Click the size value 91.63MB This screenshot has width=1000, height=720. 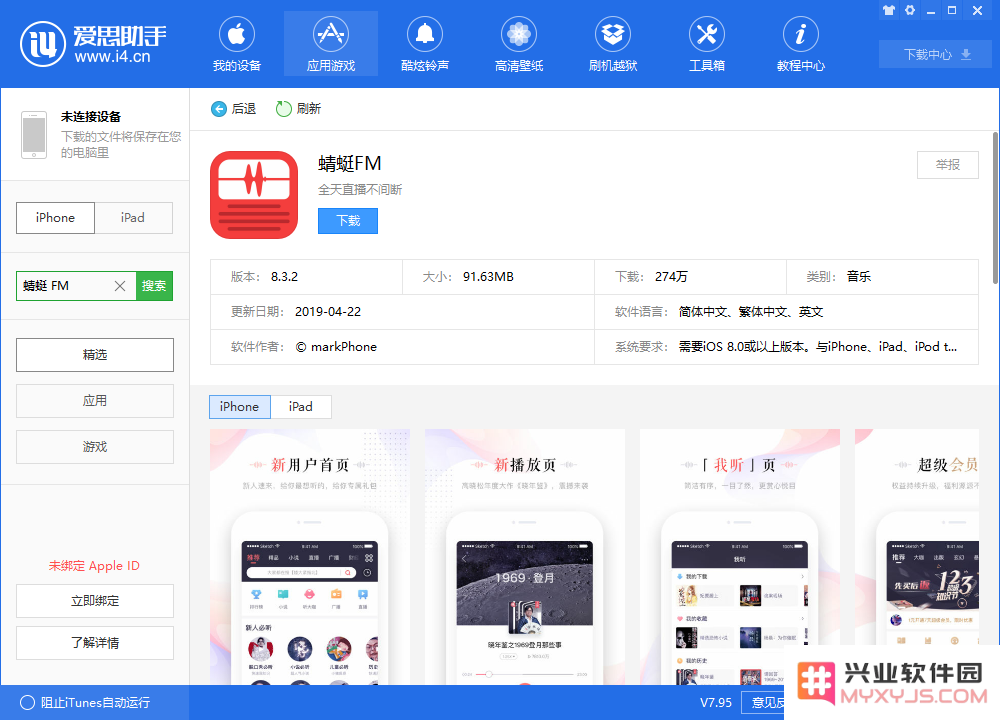(489, 277)
